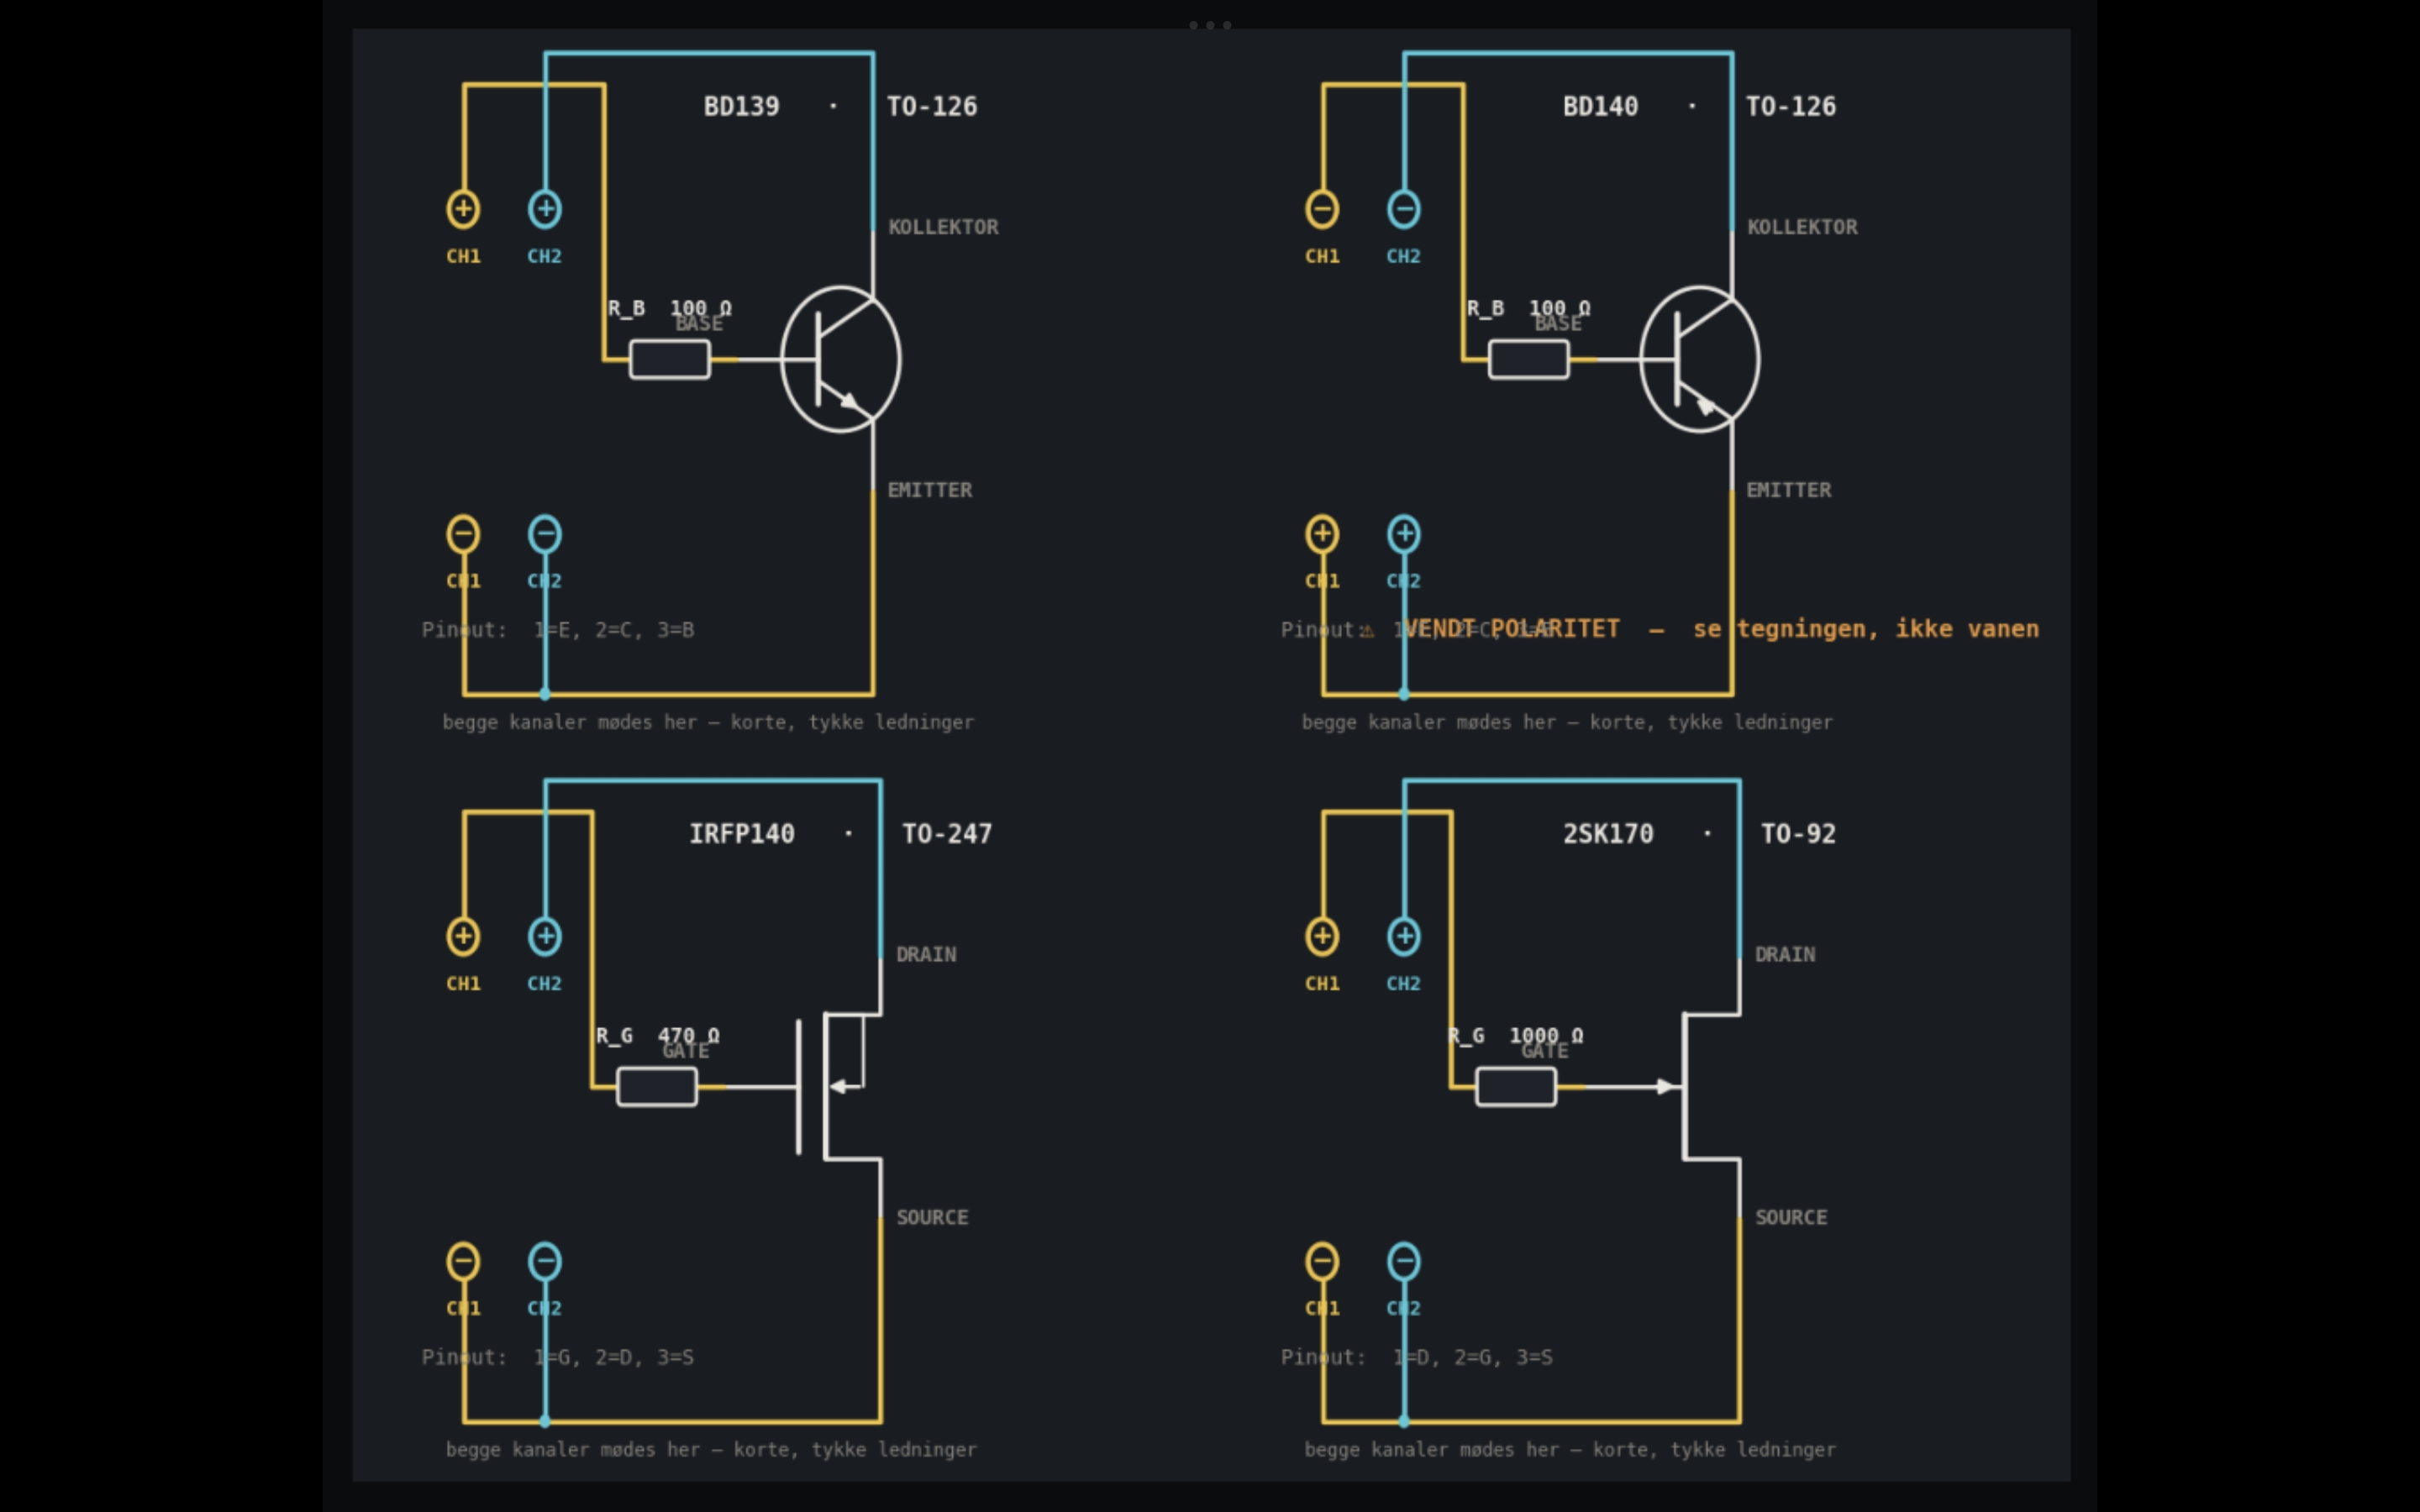
Task: Click the BD139 NPN transistor symbol
Action: (x=841, y=359)
